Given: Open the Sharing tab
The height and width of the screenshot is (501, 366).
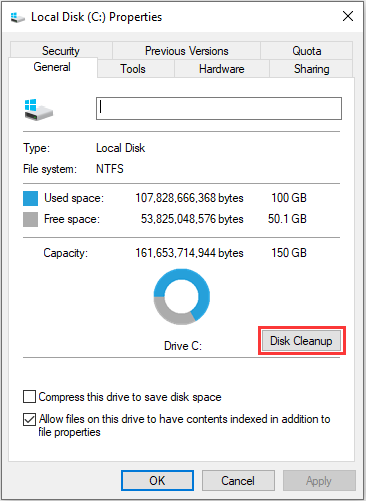Looking at the screenshot, I should [311, 69].
